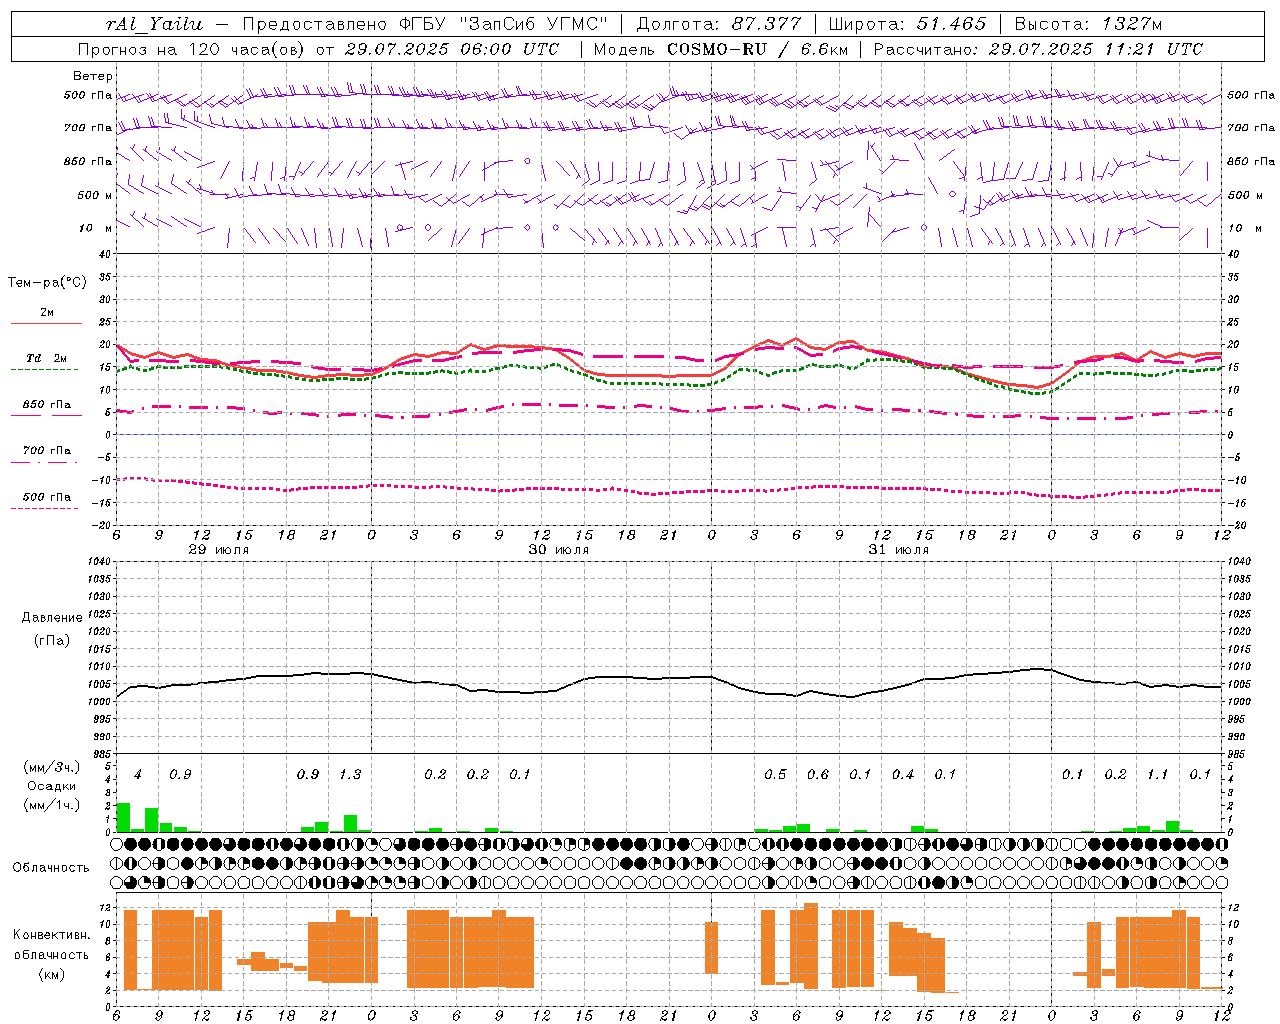
Task: Click the Конвективн. облачность chart label
Action: [51, 954]
